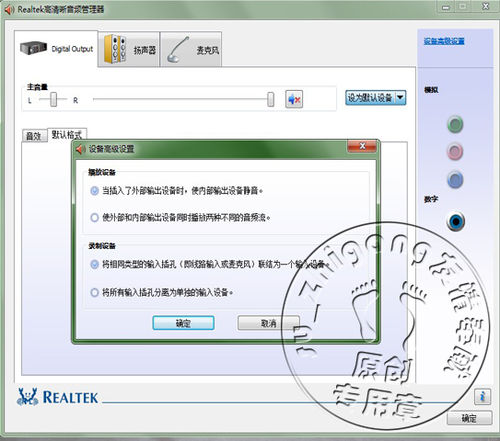Click 取消 cancel in the dialog
The width and height of the screenshot is (500, 441).
click(x=268, y=323)
